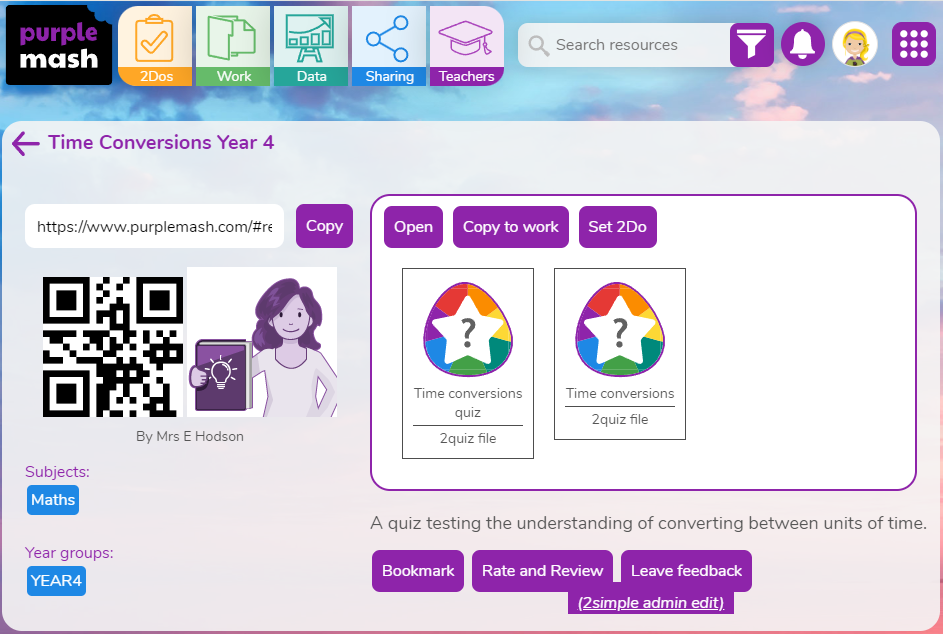Select the Time conversions quiz thumbnail
This screenshot has height=634, width=943.
click(467, 330)
